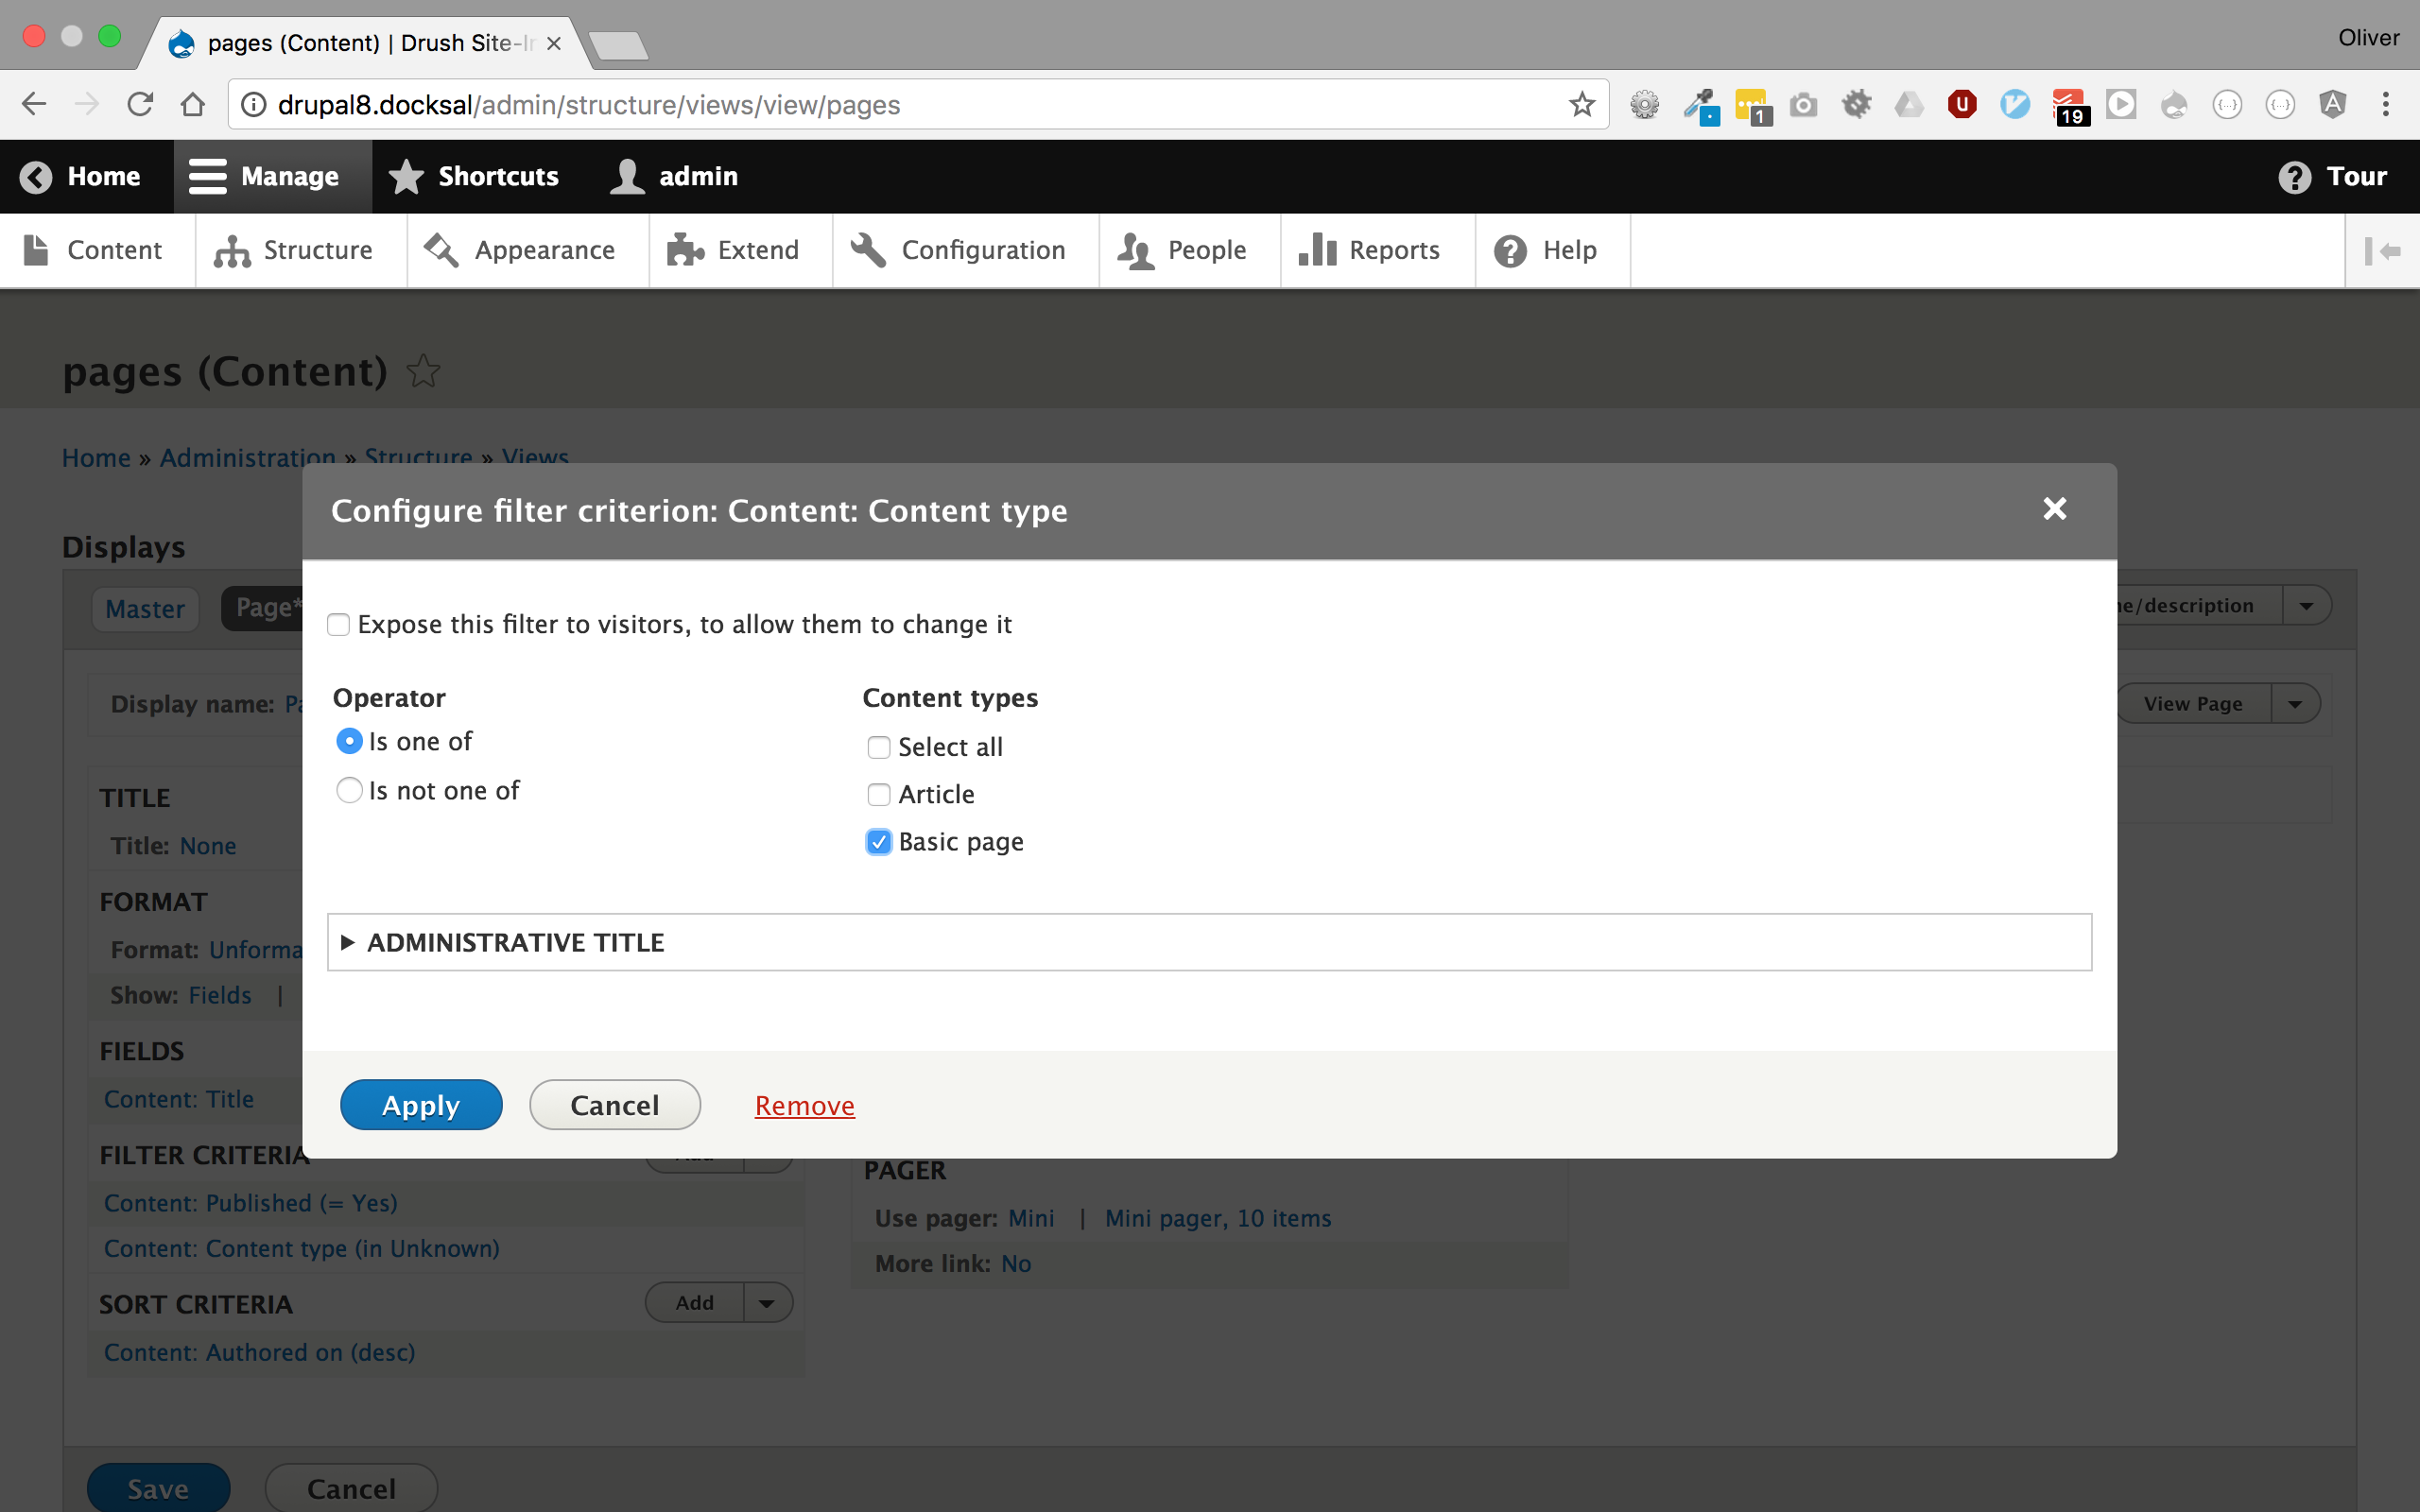Open the Chrome three-dot menu
The image size is (2420, 1512).
[2386, 104]
